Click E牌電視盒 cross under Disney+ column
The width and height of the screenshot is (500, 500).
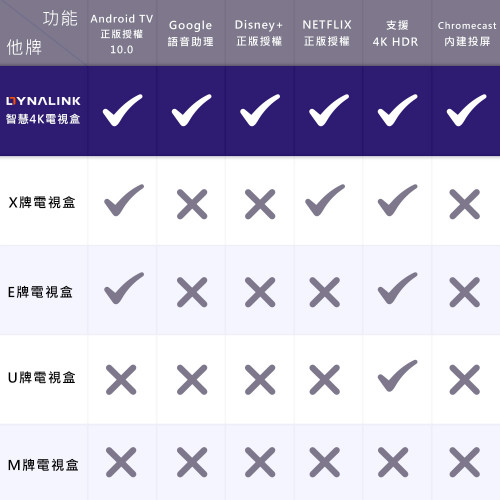pos(260,292)
